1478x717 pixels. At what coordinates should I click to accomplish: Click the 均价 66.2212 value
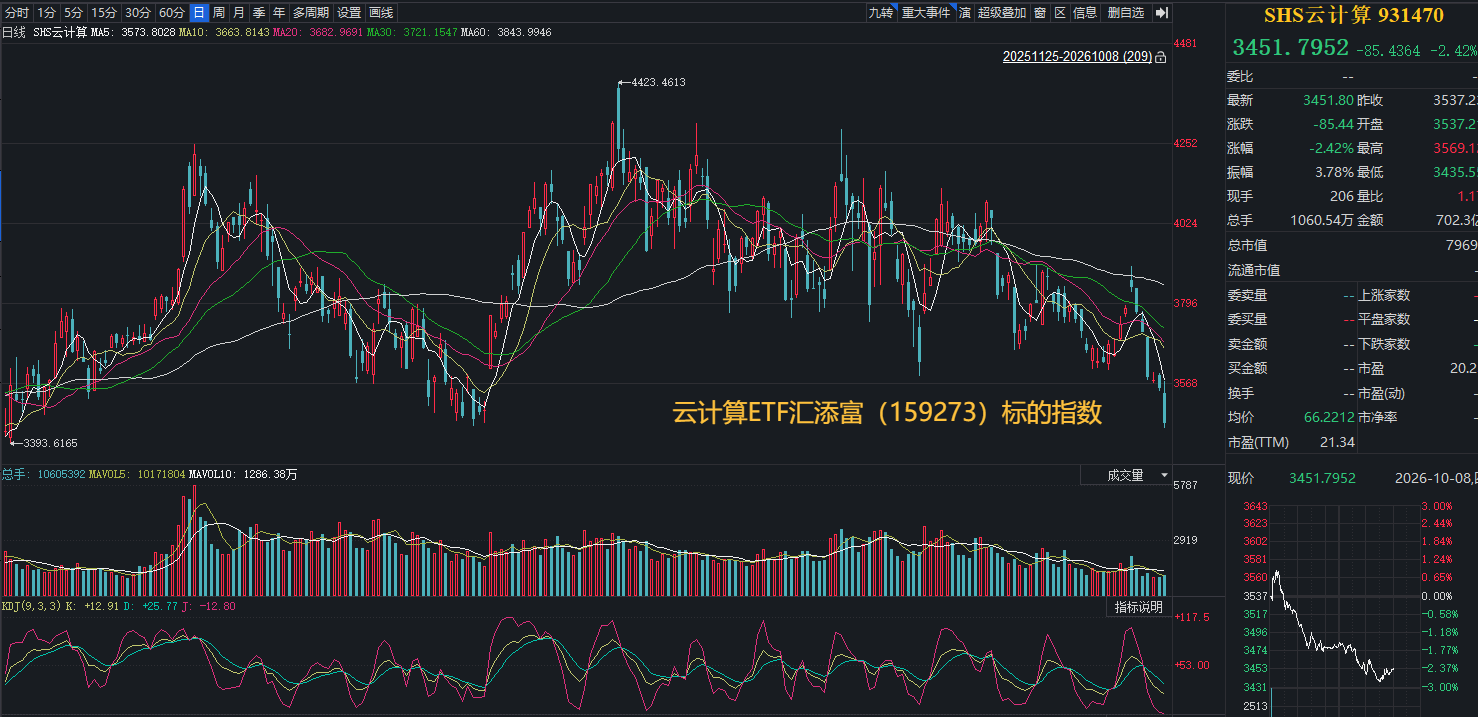click(1329, 417)
